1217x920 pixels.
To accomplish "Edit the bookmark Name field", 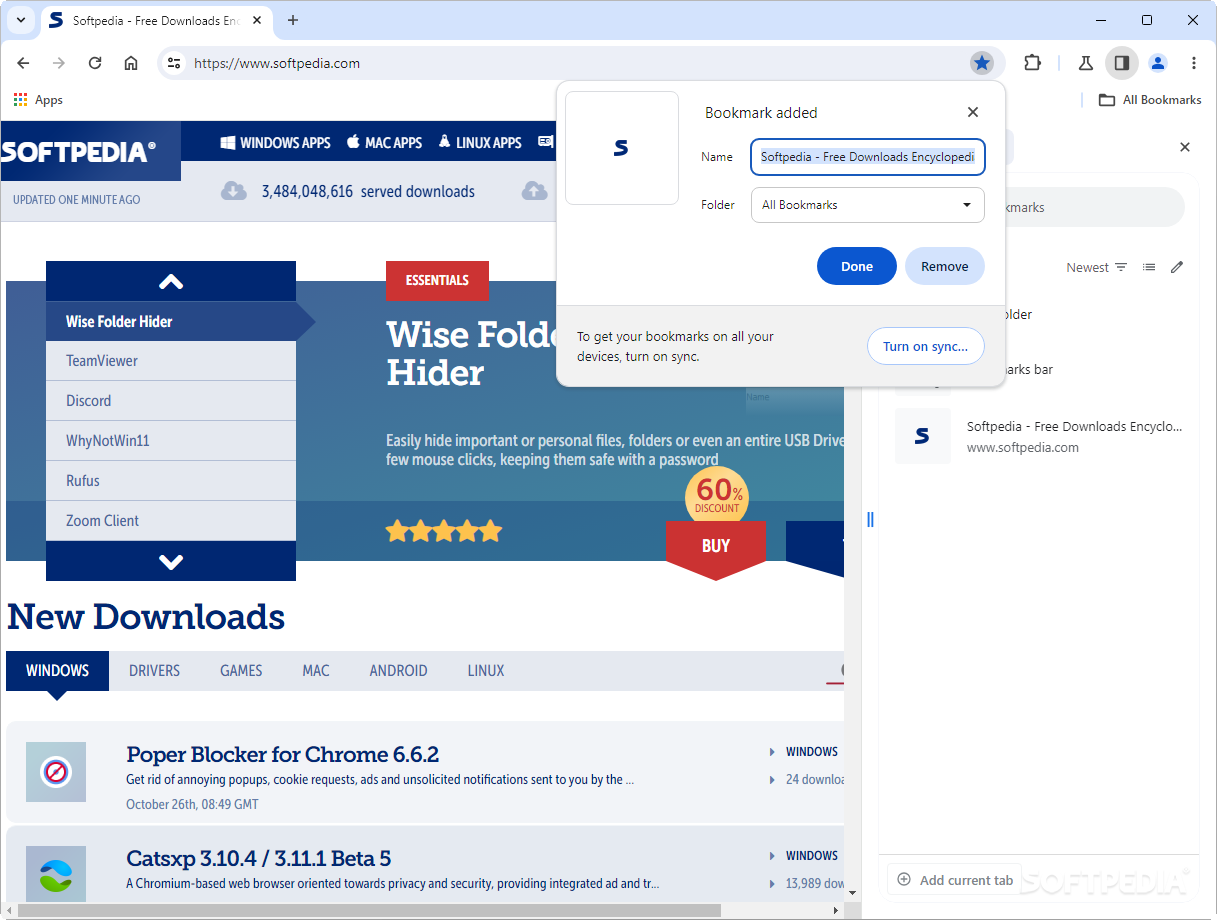I will (x=868, y=157).
